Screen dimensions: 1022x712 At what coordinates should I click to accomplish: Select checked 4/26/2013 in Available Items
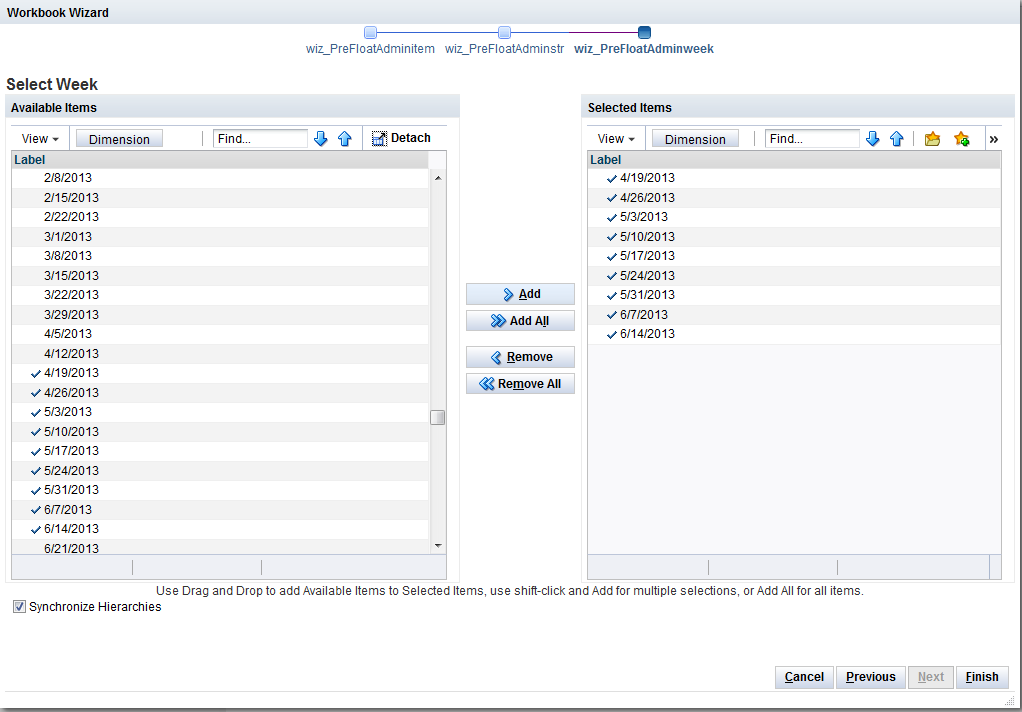coord(220,393)
